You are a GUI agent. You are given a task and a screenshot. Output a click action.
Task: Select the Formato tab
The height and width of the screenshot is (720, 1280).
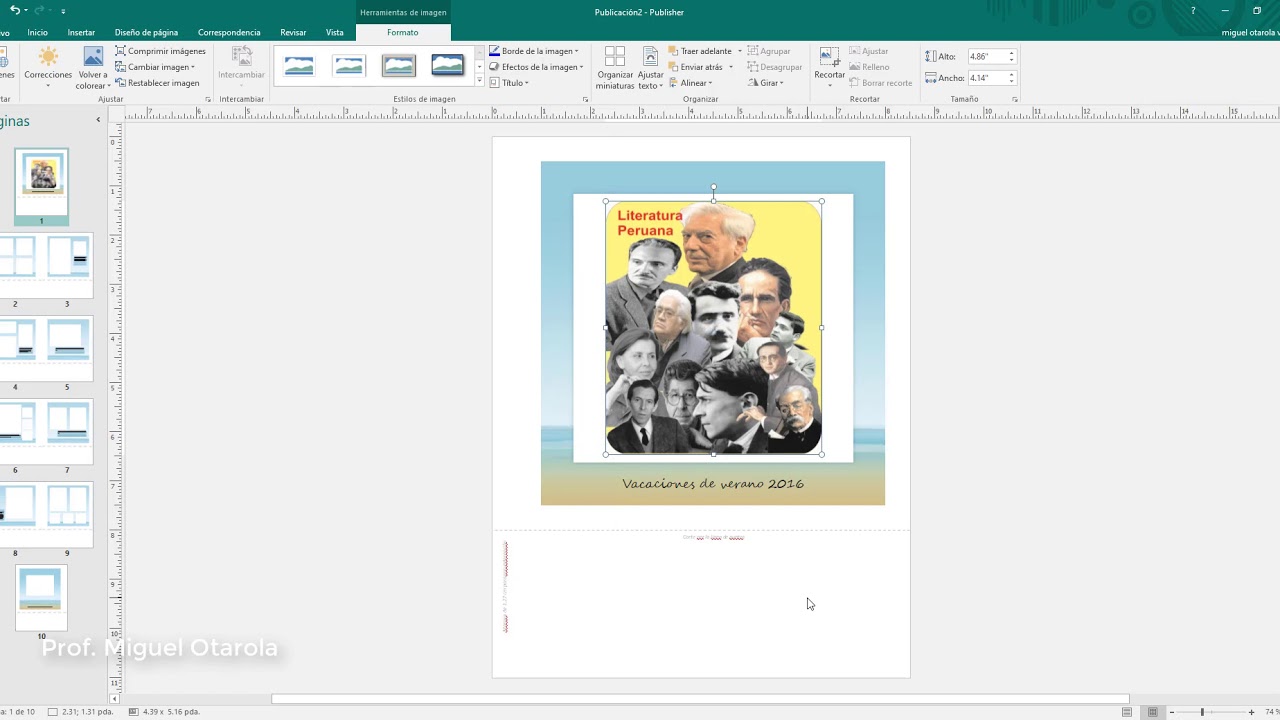click(x=403, y=32)
